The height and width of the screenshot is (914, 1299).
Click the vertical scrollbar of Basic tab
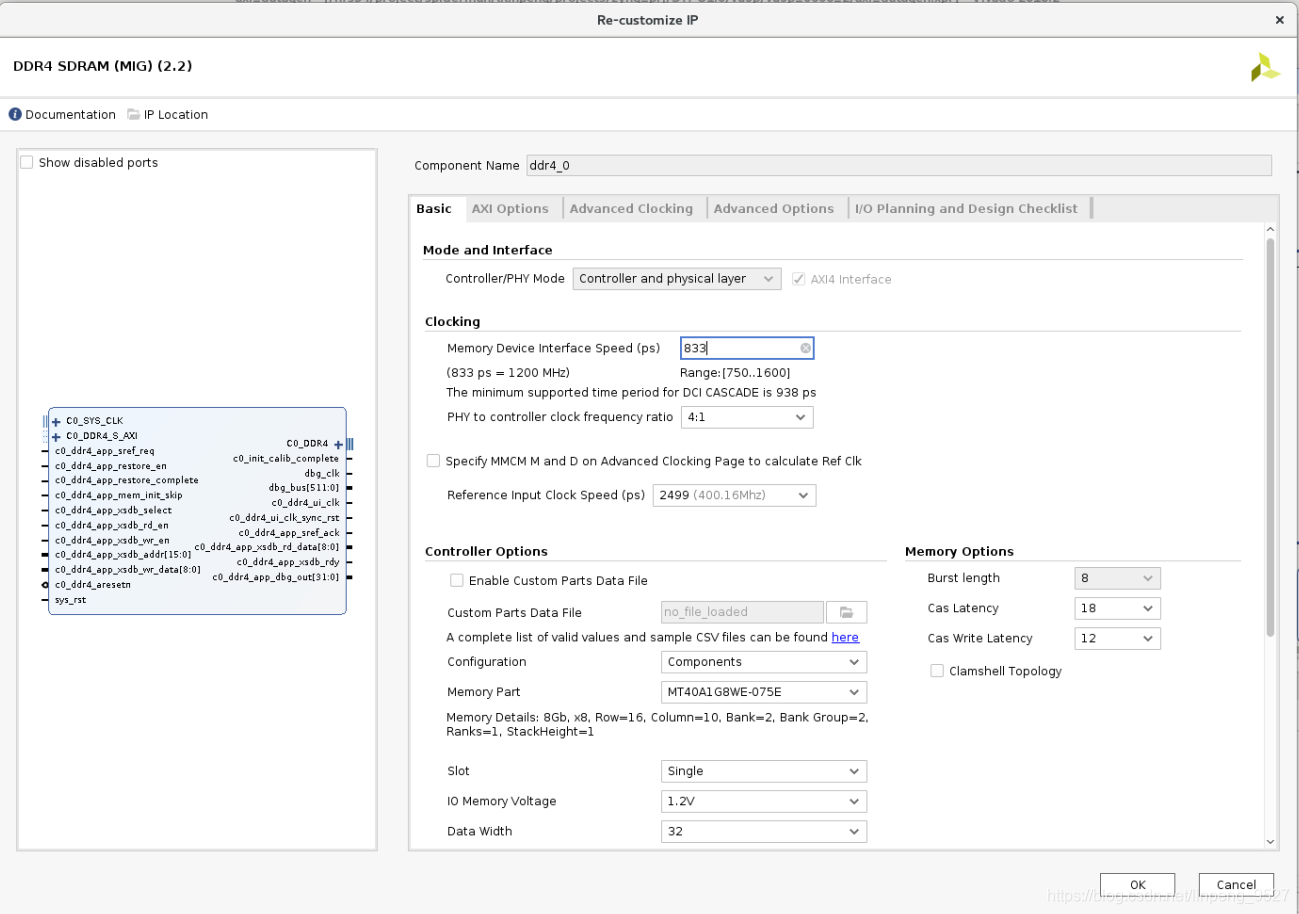tap(1270, 436)
